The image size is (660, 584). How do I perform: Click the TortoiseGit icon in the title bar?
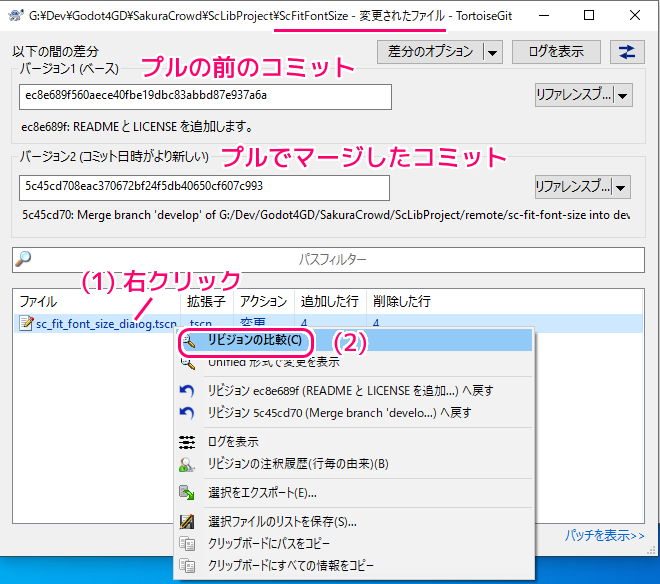coord(16,16)
